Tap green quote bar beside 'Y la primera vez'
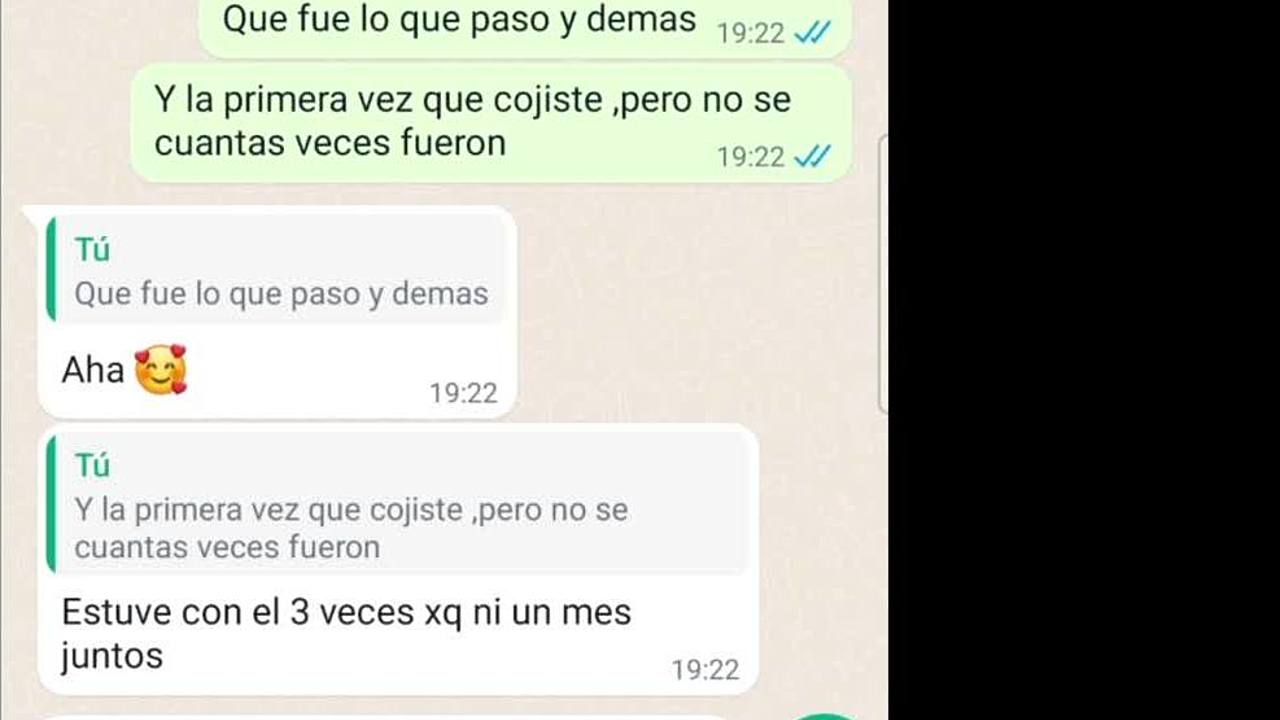 pos(50,504)
